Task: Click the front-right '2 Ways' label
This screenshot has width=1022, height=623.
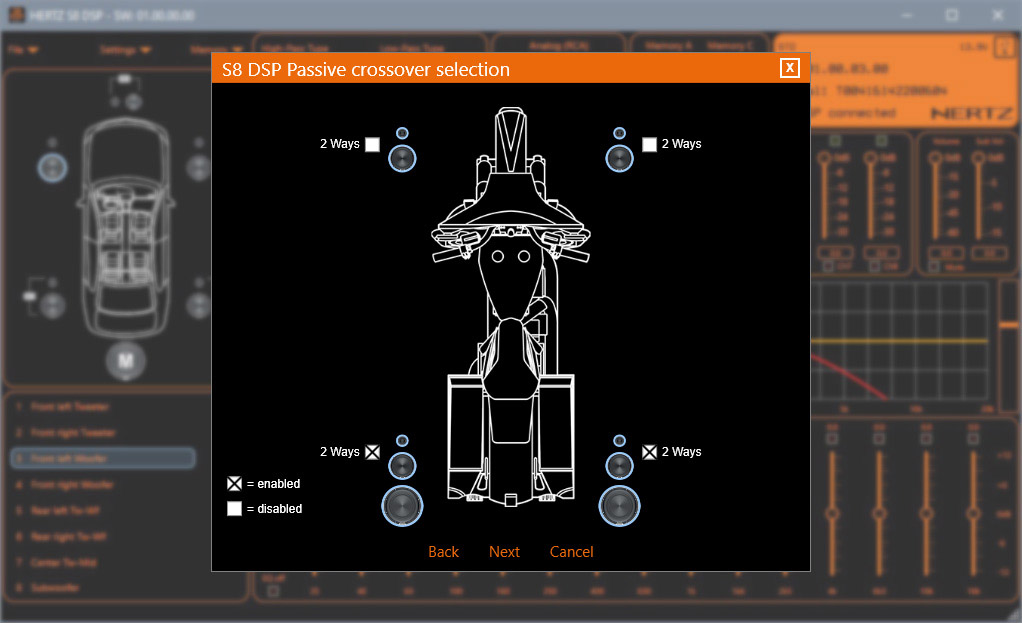Action: coord(681,144)
